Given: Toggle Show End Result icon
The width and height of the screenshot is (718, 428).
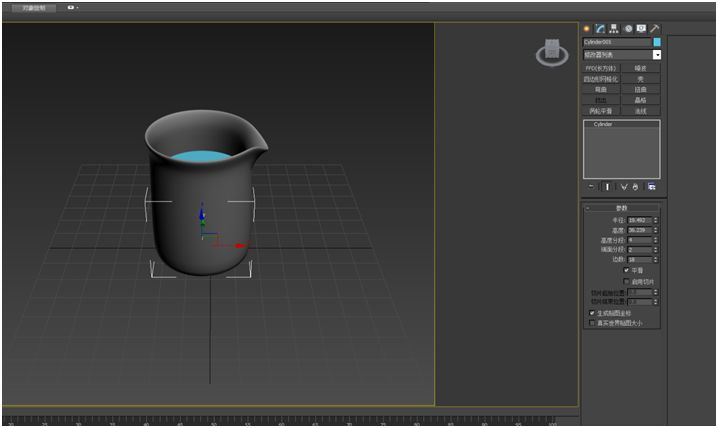Looking at the screenshot, I should (608, 187).
